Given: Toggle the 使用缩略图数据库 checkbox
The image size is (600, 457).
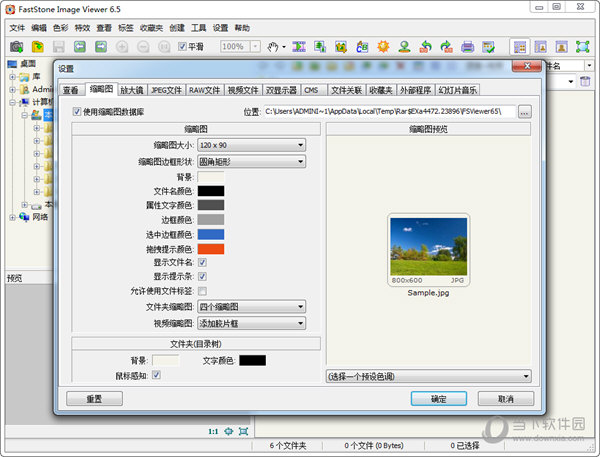Looking at the screenshot, I should point(78,111).
